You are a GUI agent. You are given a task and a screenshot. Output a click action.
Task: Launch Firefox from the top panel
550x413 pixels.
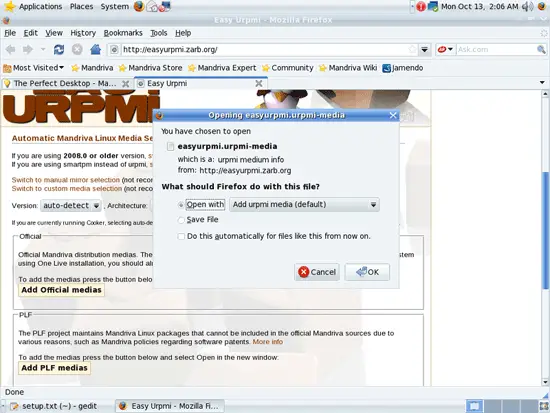[x=139, y=6]
